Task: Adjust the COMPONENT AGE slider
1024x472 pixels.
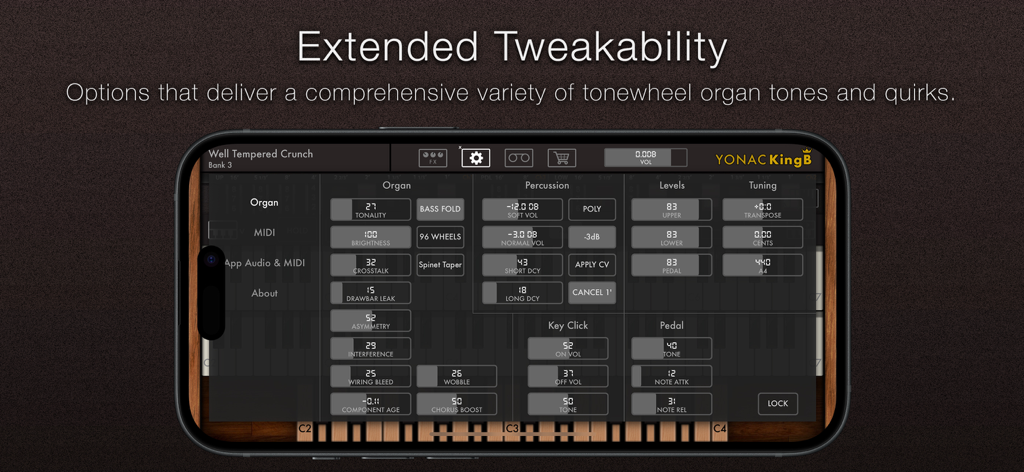Action: coord(370,403)
